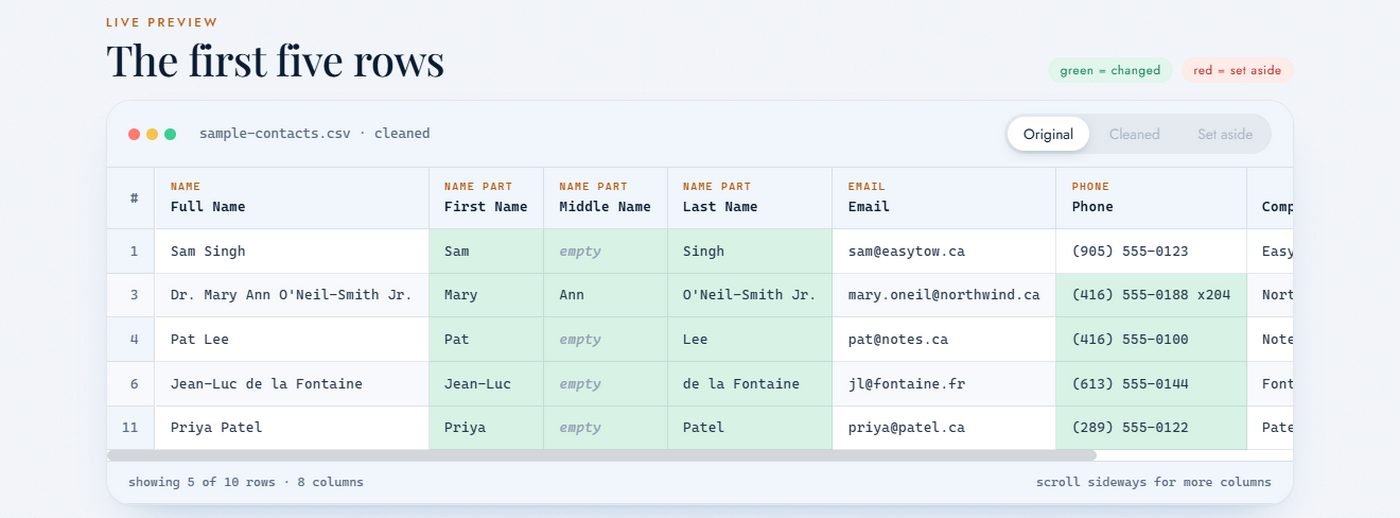Click the 'Priya Patel' full name cell

click(292, 427)
